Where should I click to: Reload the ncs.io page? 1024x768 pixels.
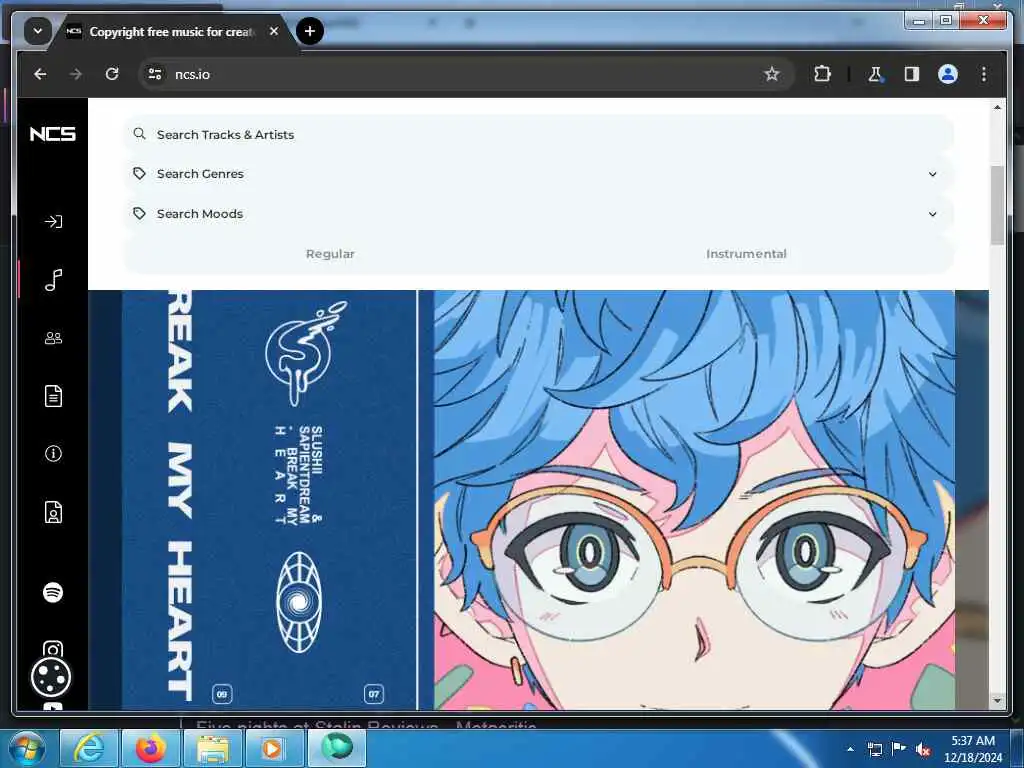(112, 74)
